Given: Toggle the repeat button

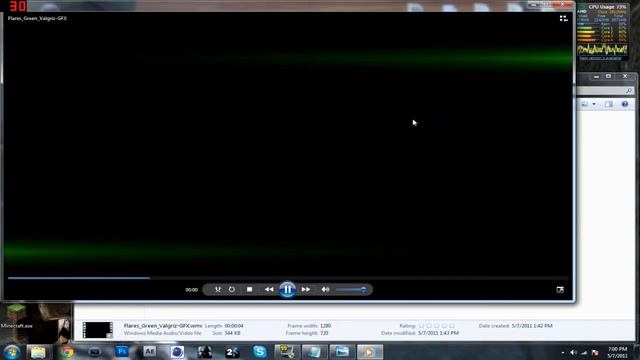Looking at the screenshot, I should click(x=231, y=289).
